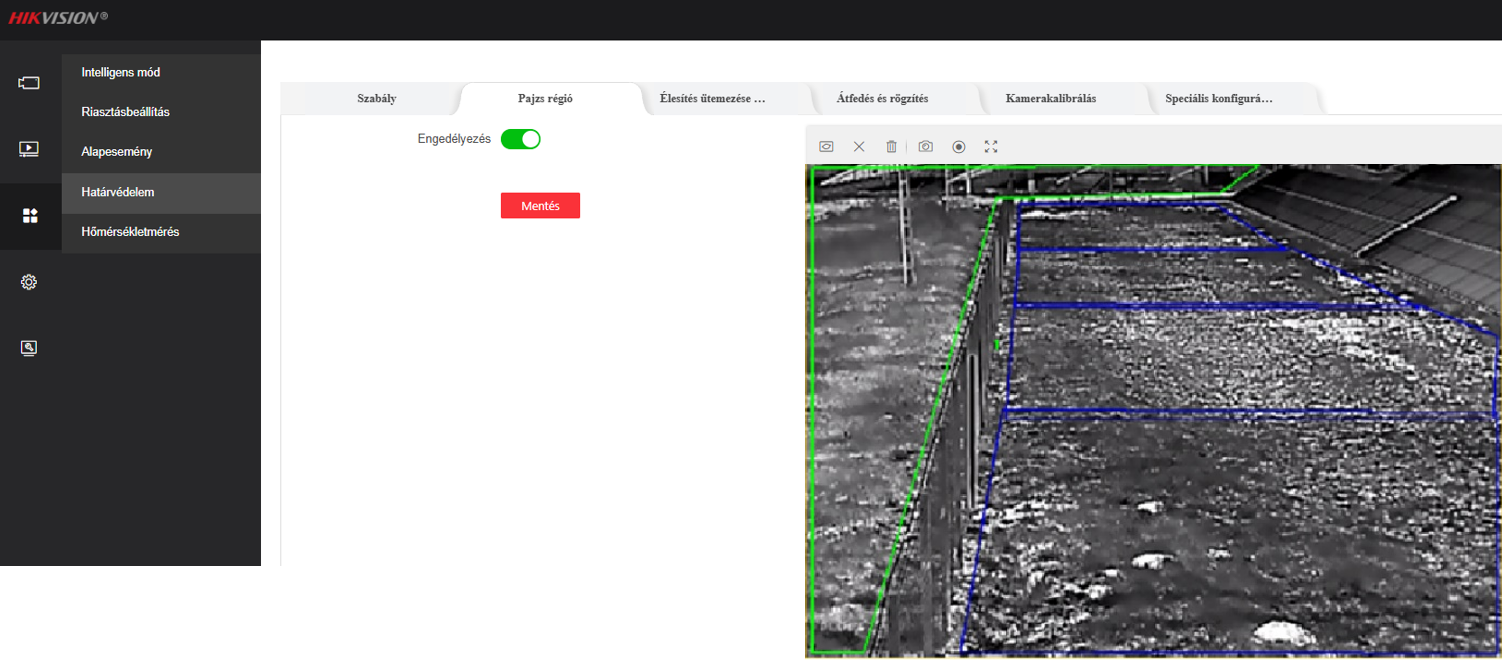
Task: Open Intelligens mód in the side menu
Action: [161, 73]
